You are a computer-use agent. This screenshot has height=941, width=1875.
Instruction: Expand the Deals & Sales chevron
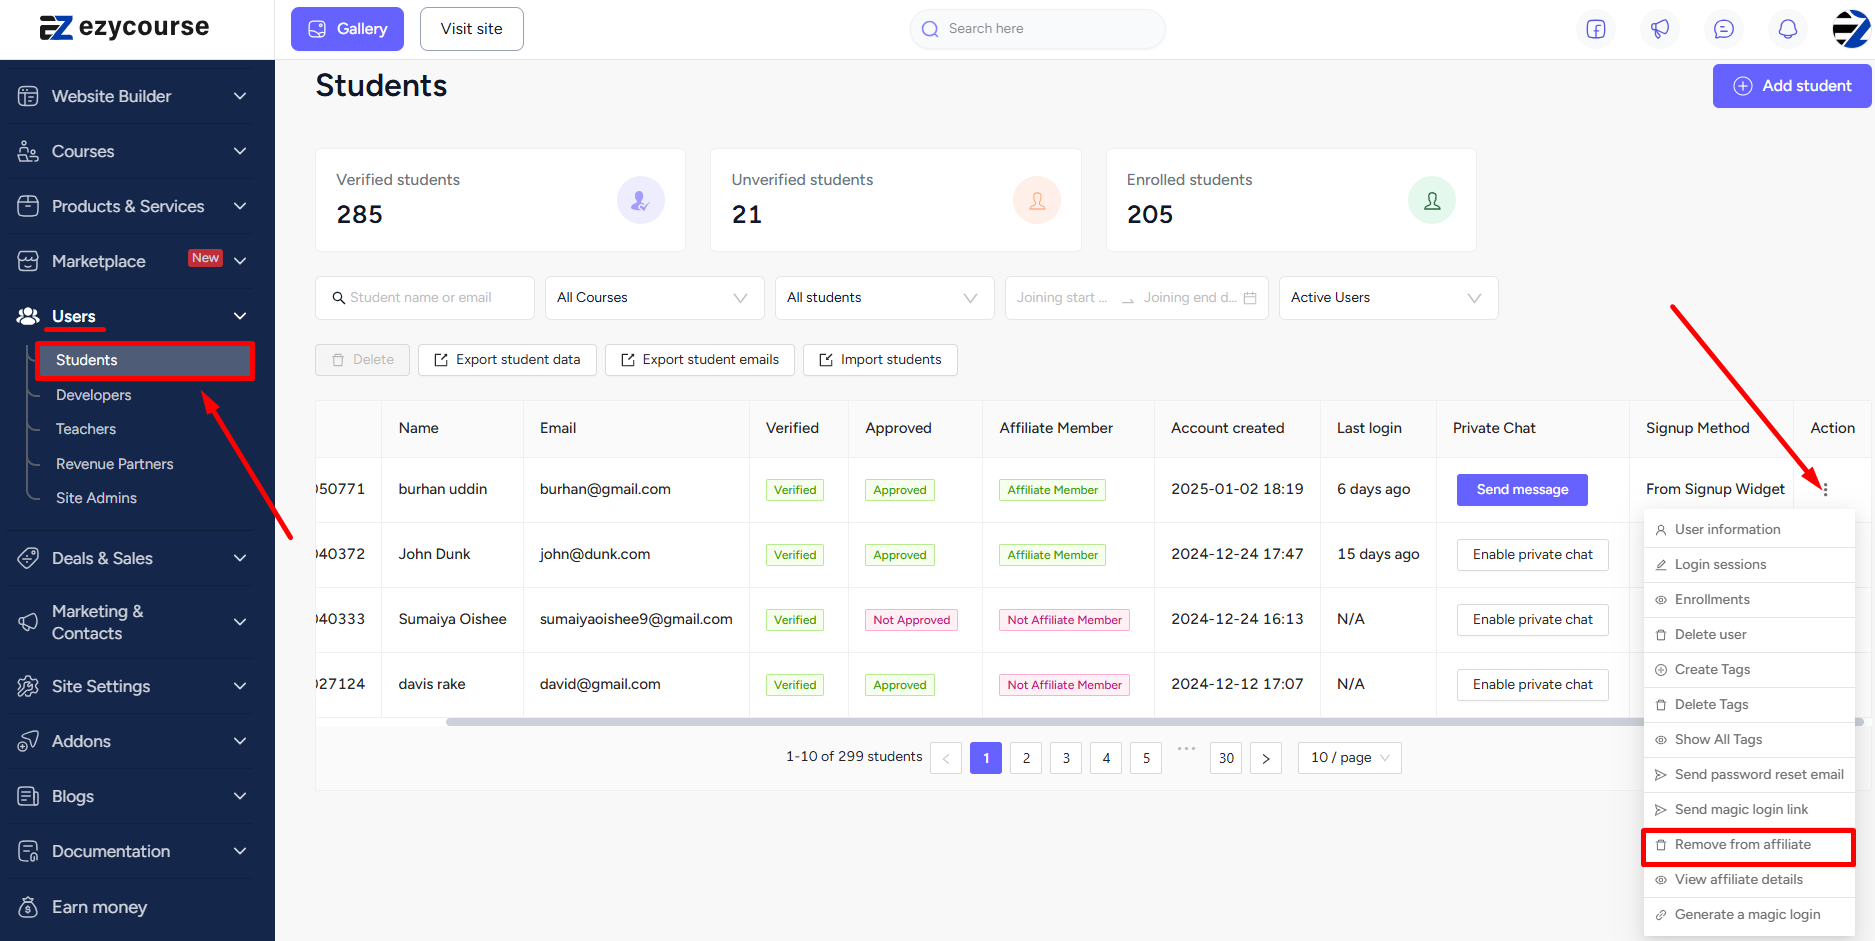(240, 558)
